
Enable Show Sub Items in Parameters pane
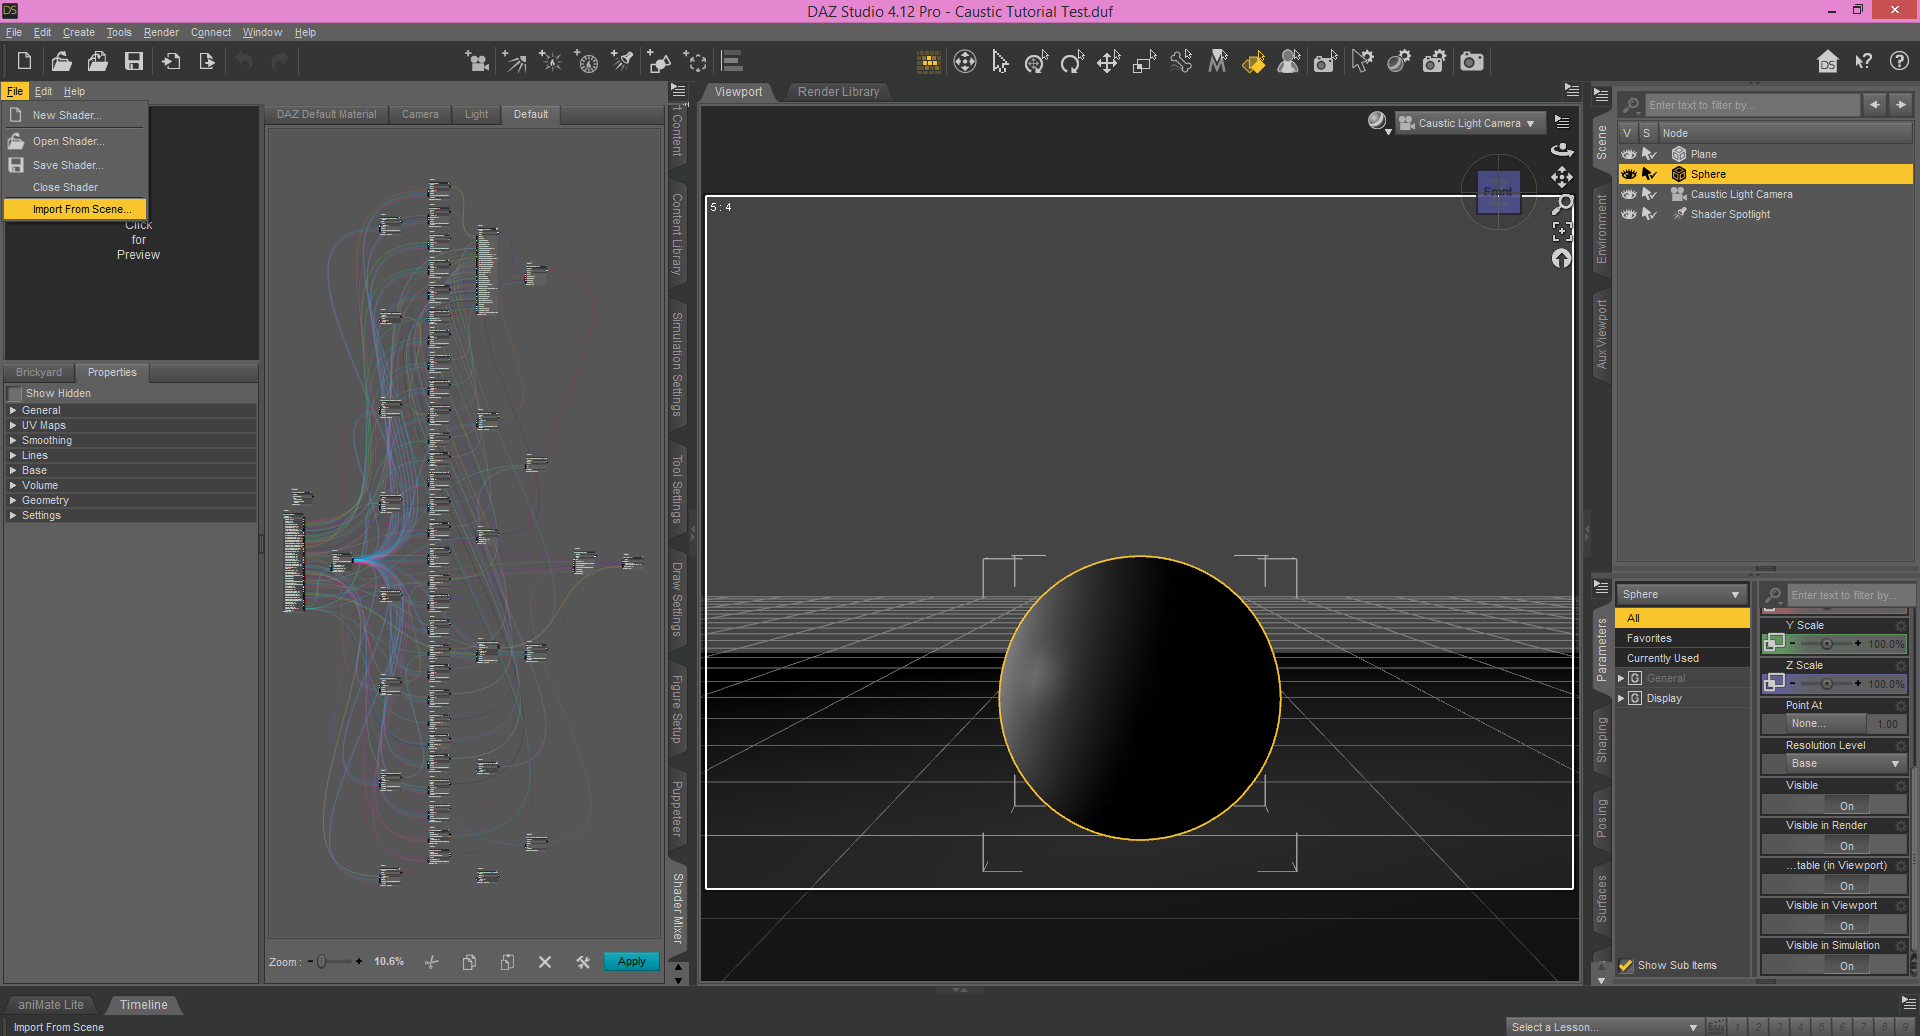[x=1626, y=965]
